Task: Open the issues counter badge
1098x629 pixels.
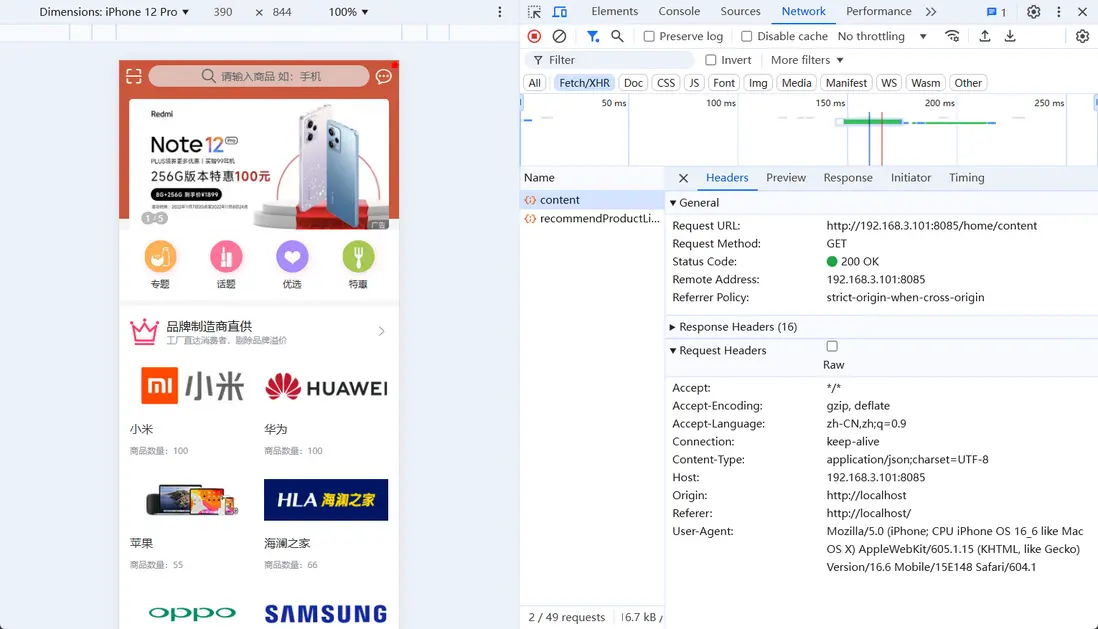Action: pyautogui.click(x=996, y=12)
